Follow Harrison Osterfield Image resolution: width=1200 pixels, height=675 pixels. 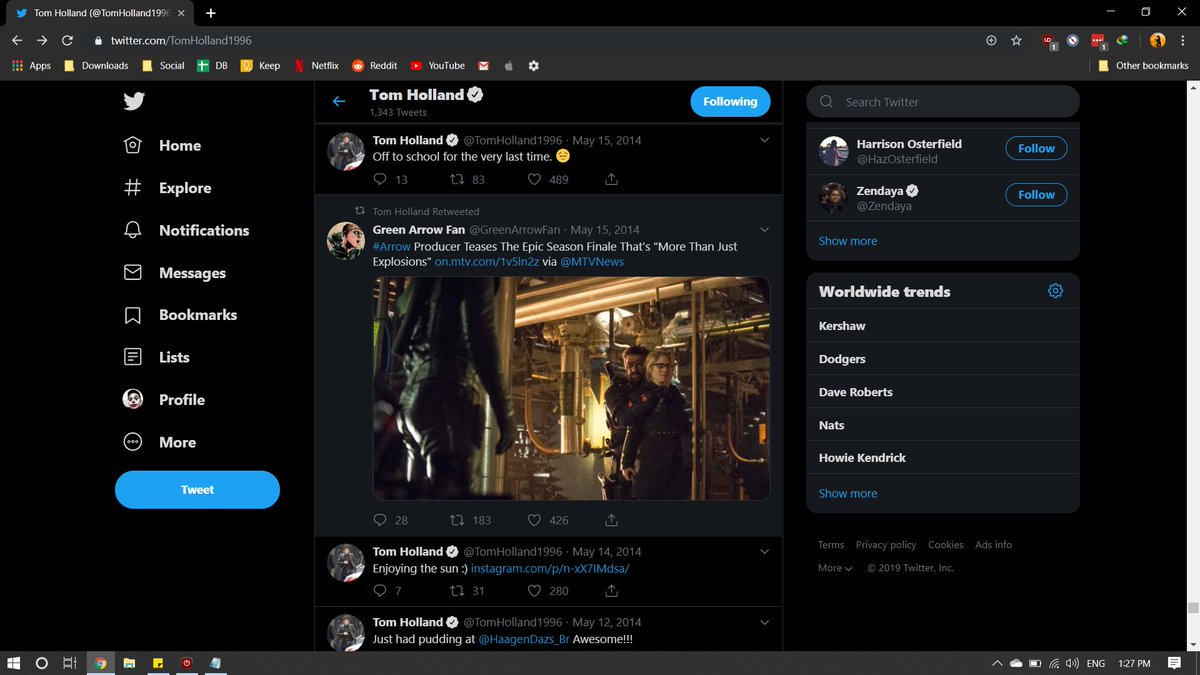tap(1036, 148)
